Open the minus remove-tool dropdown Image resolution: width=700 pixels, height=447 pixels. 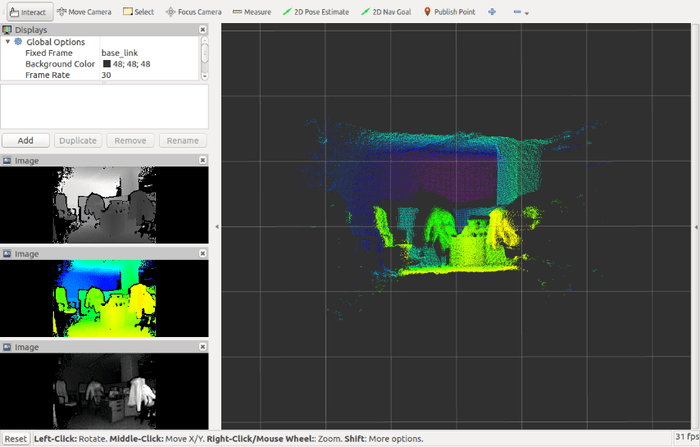click(x=520, y=12)
